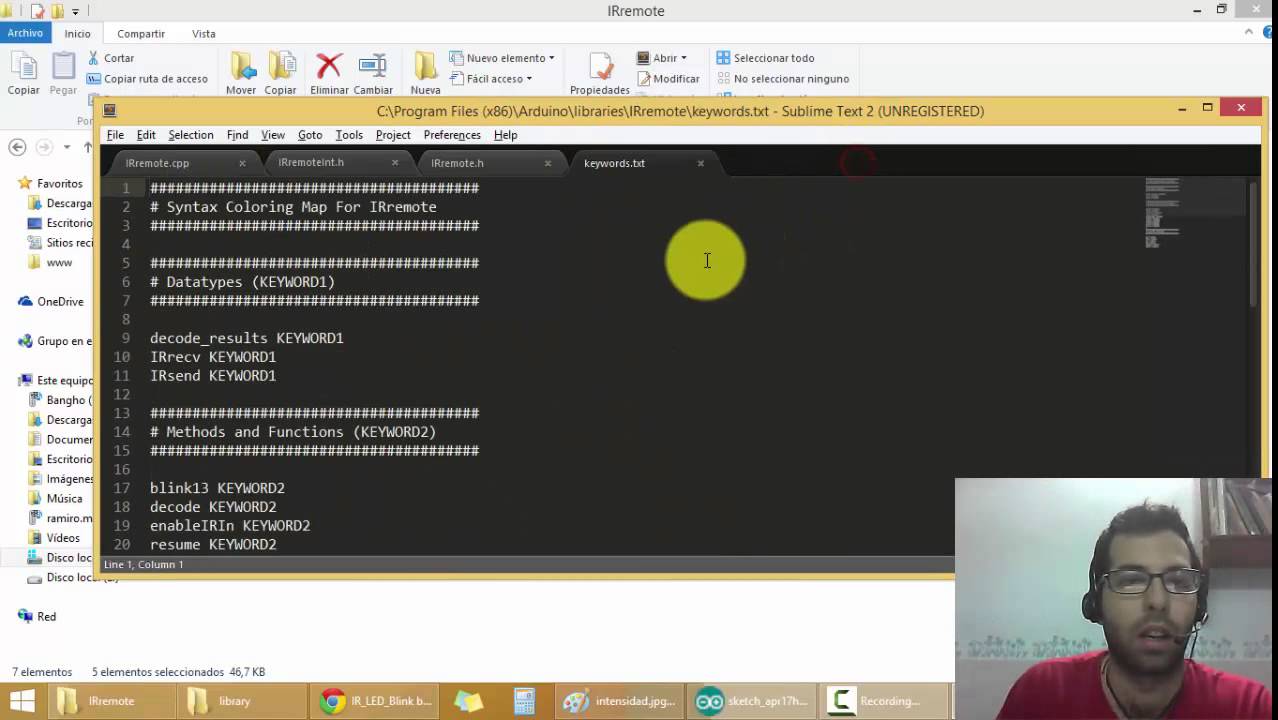Open Sublime Text Selection menu
The image size is (1278, 720).
[x=190, y=135]
